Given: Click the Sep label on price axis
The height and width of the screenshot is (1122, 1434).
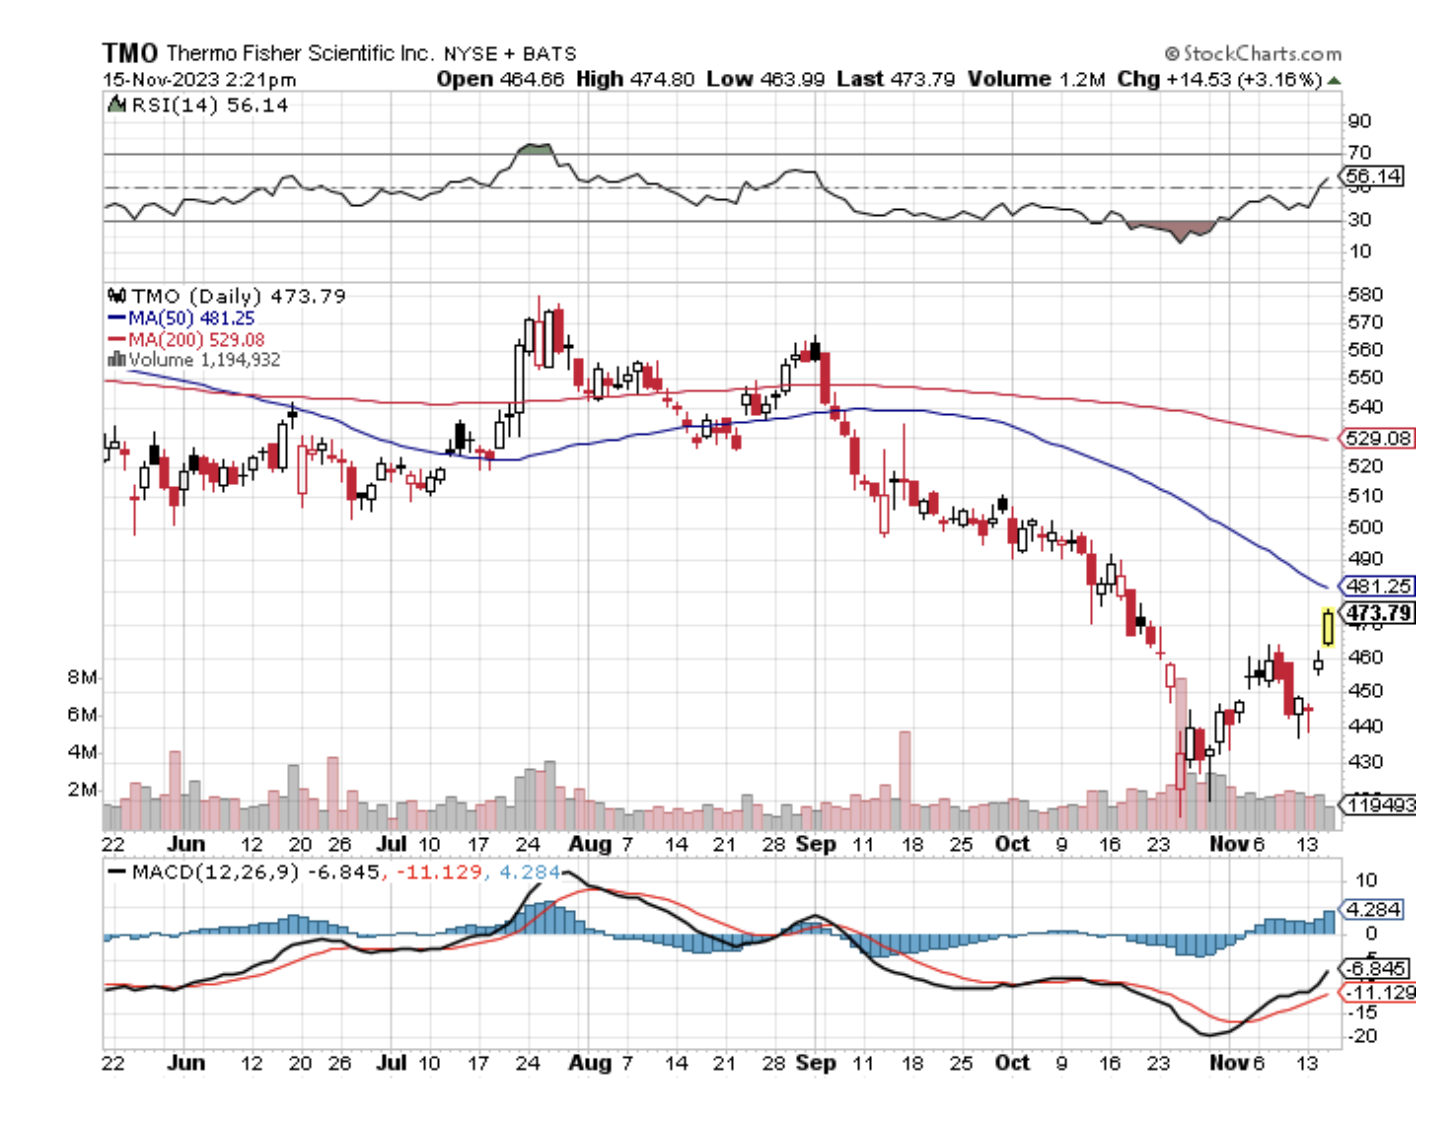Looking at the screenshot, I should pyautogui.click(x=815, y=844).
